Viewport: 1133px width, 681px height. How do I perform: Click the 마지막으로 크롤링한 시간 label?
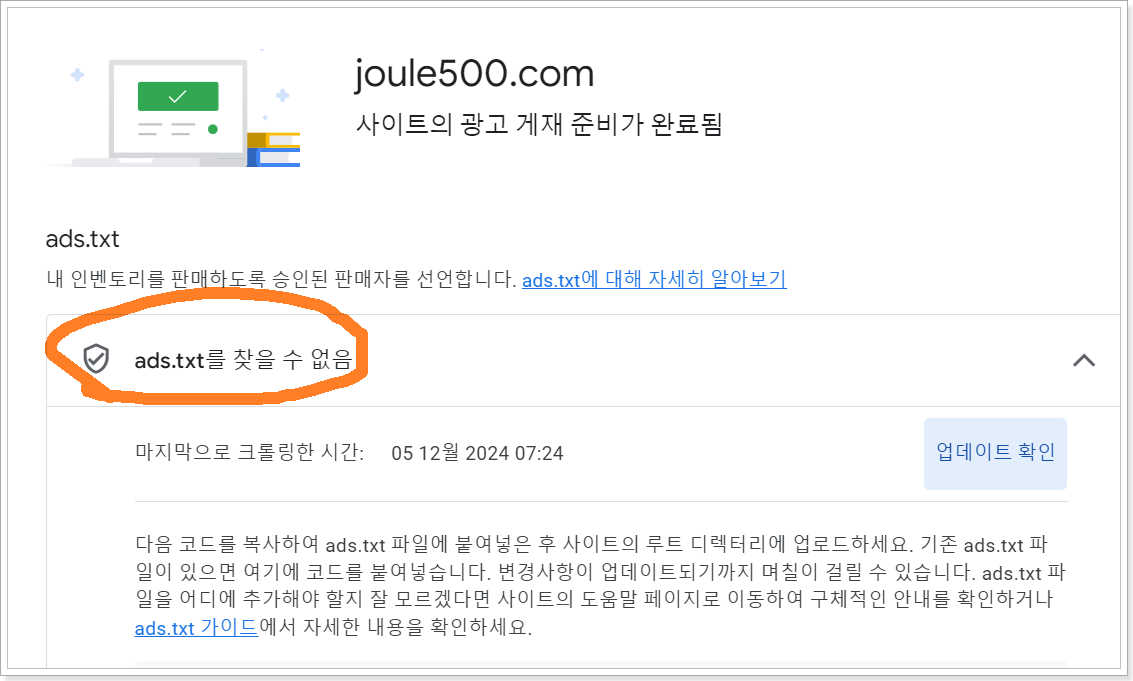(249, 453)
